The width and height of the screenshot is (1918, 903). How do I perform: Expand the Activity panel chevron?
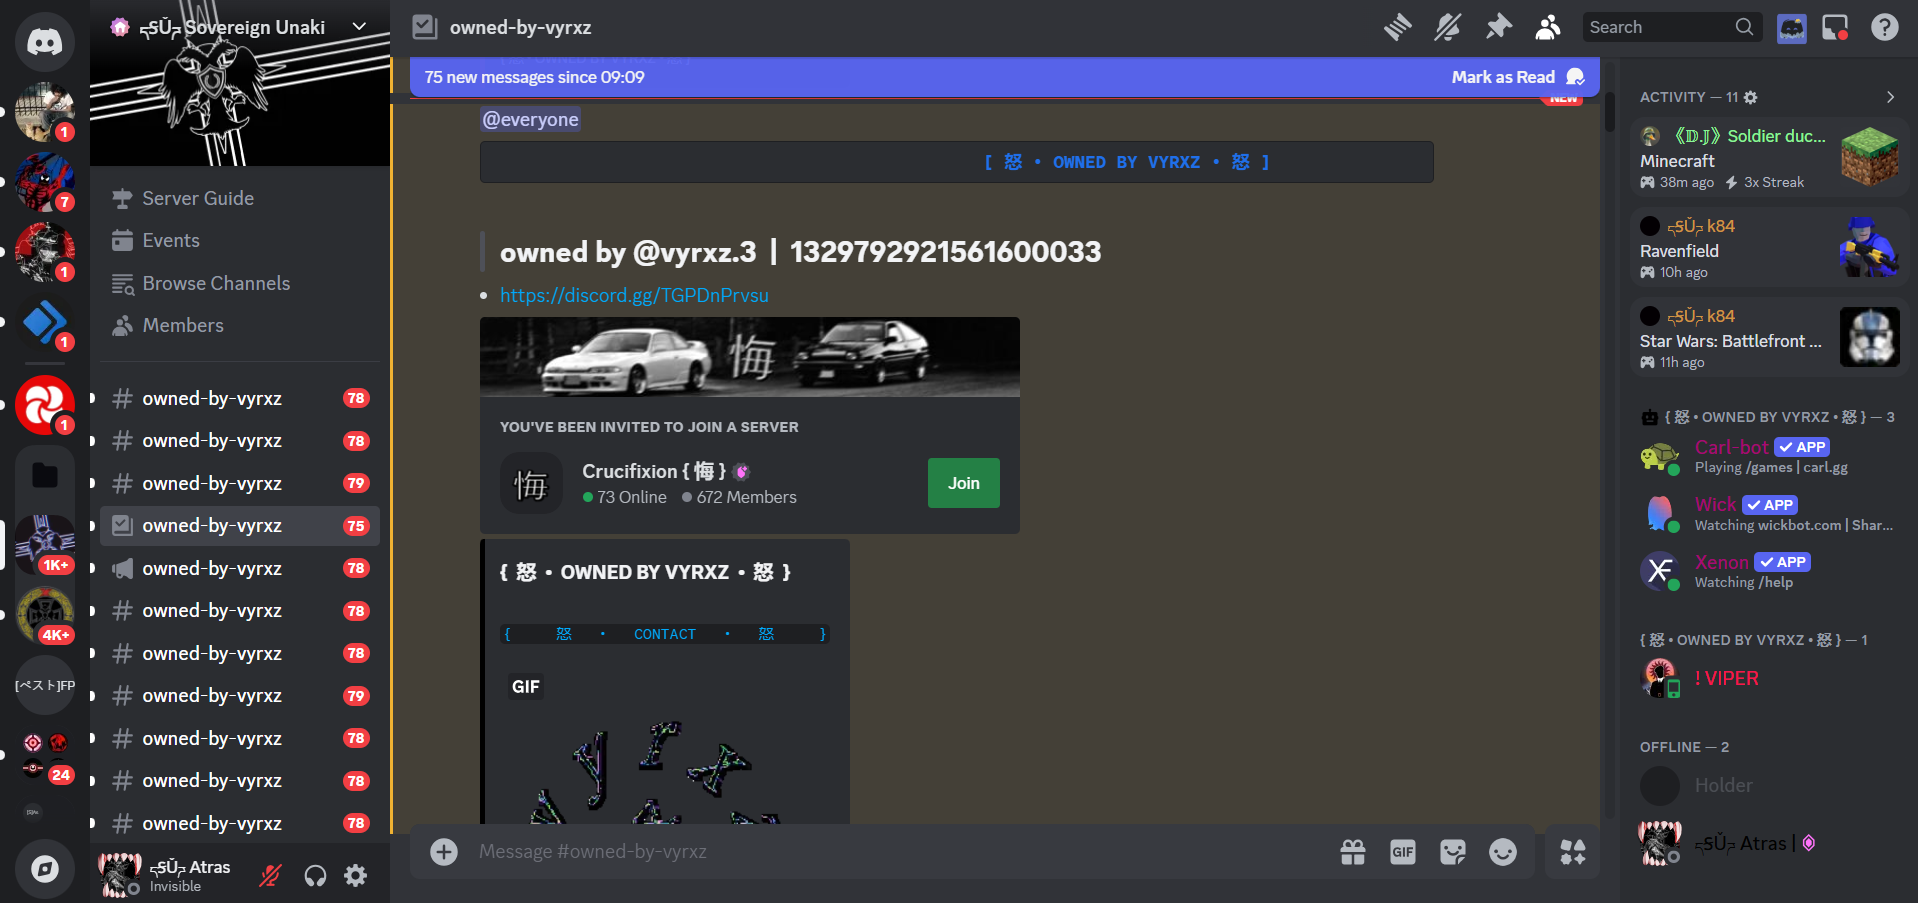1889,97
